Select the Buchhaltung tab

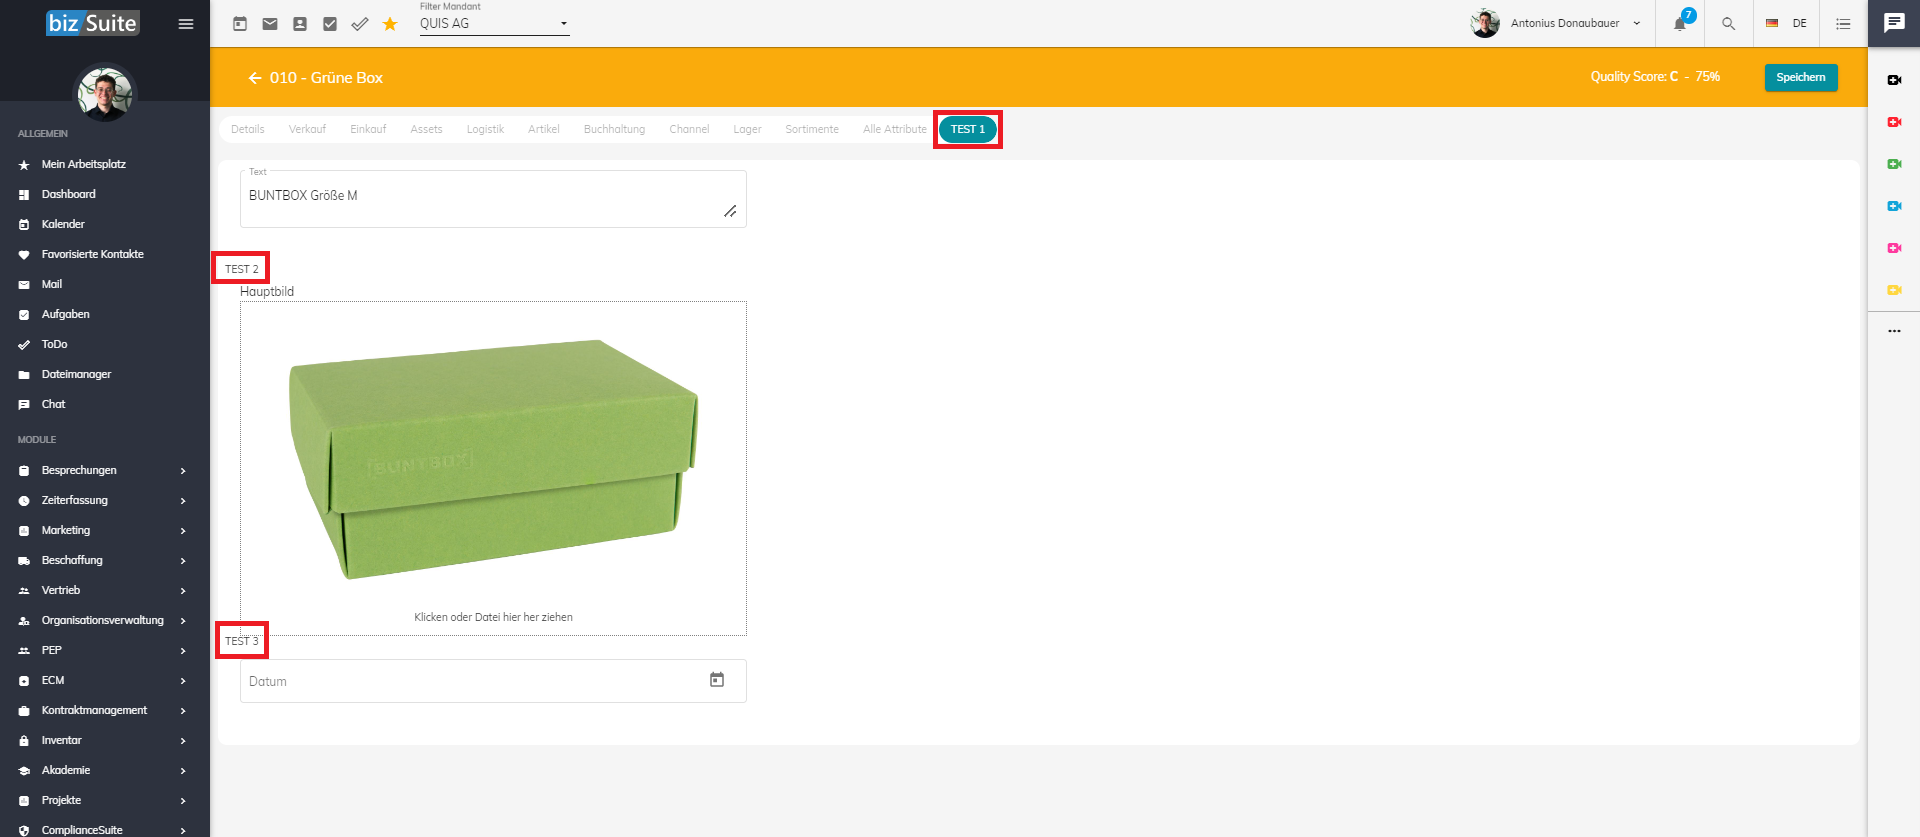point(614,129)
